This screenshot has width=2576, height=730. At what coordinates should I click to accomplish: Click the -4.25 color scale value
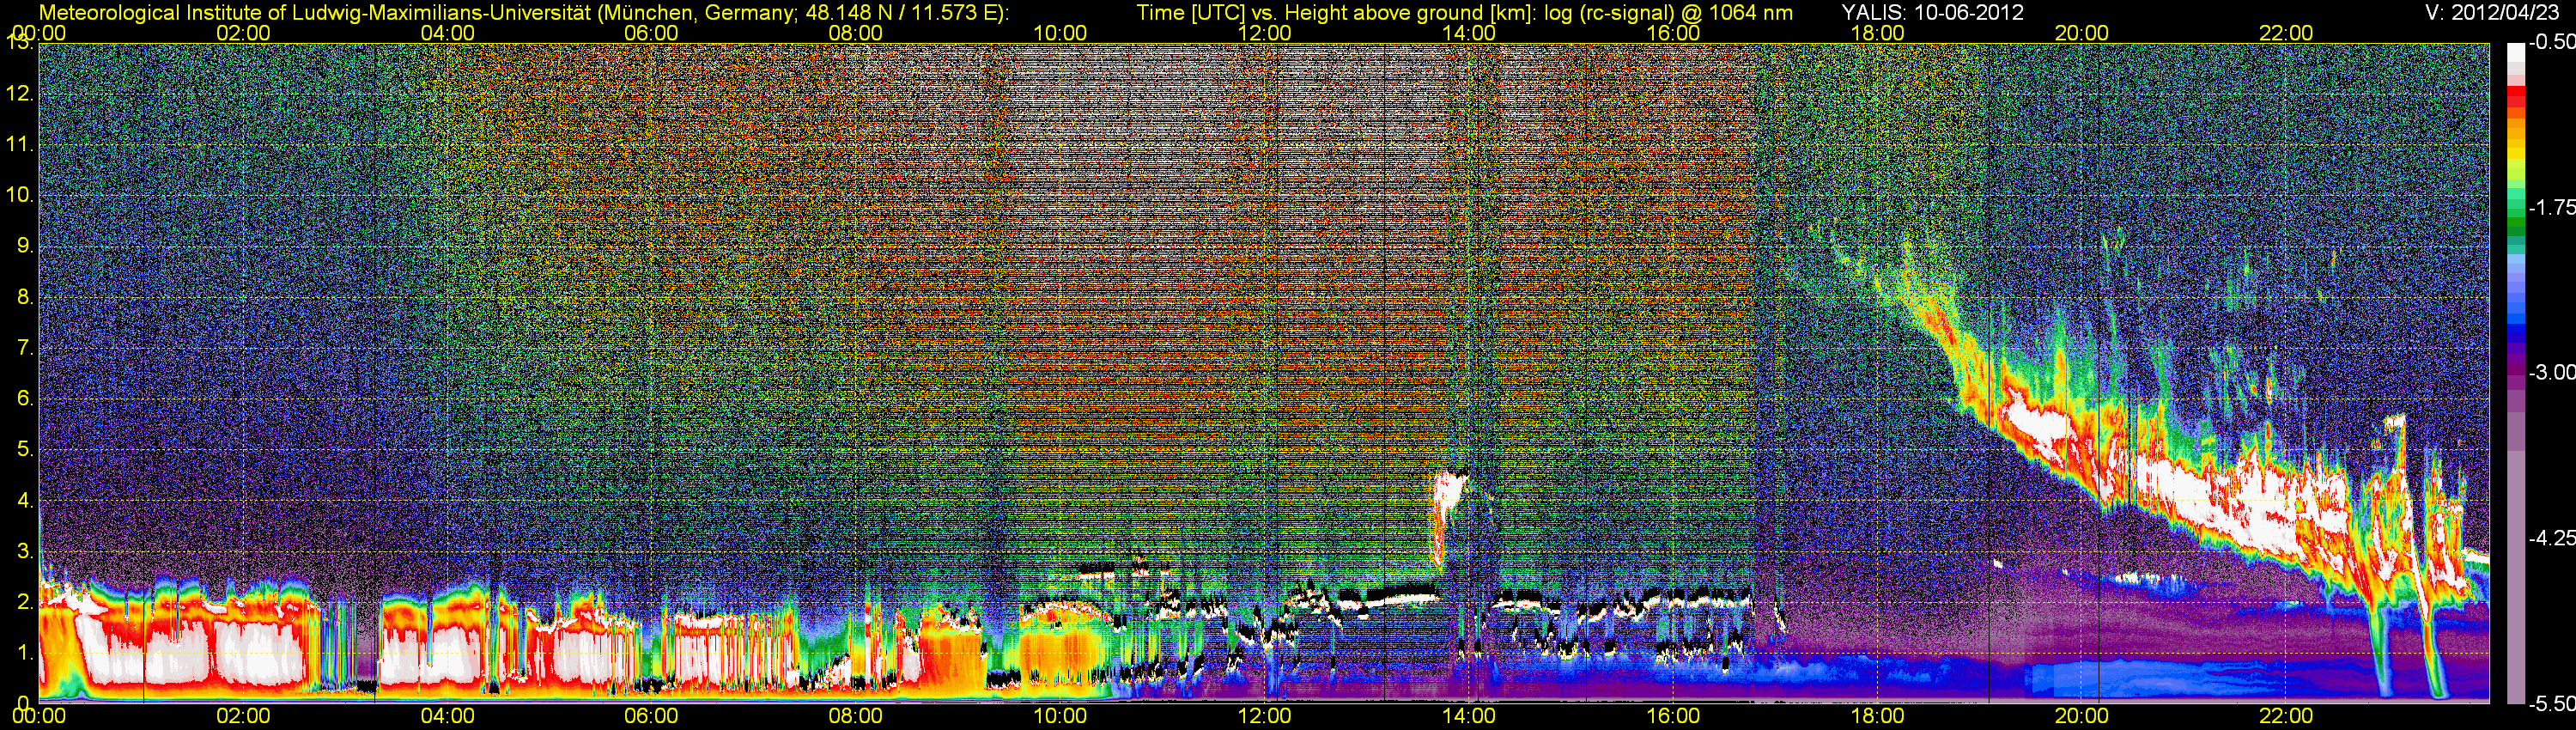point(2551,538)
